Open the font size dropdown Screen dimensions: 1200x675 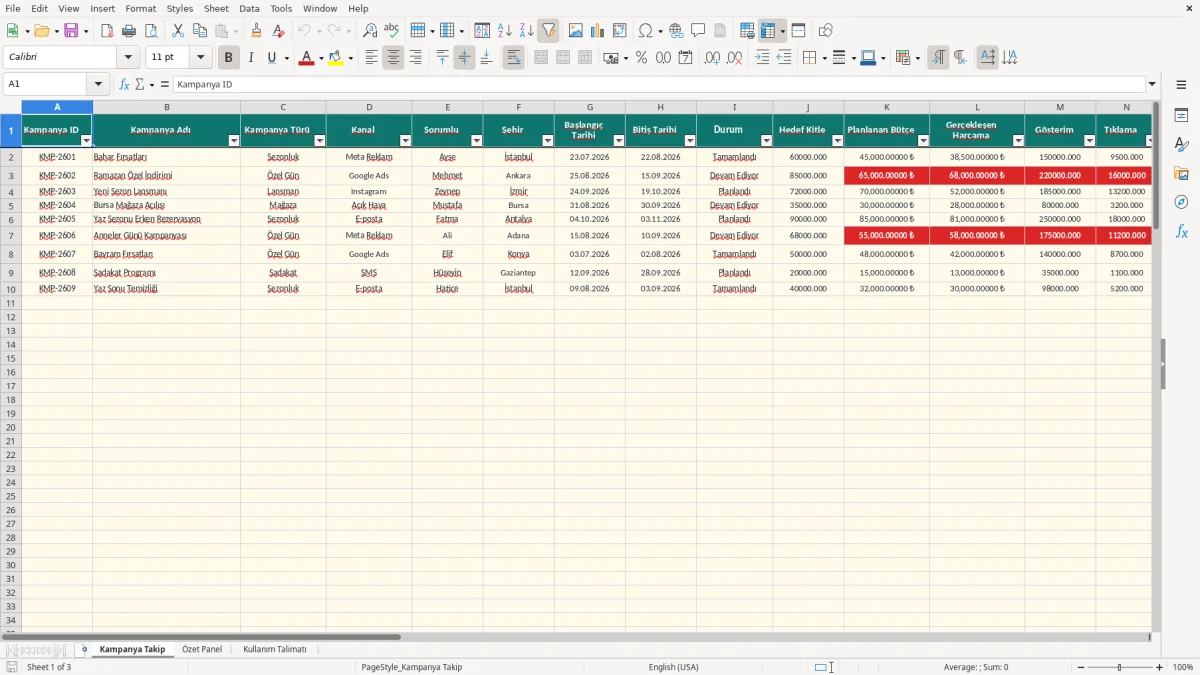coord(200,58)
